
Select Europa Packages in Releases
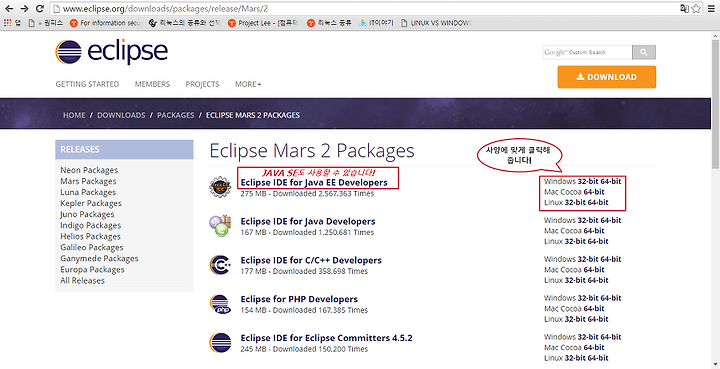pyautogui.click(x=92, y=269)
